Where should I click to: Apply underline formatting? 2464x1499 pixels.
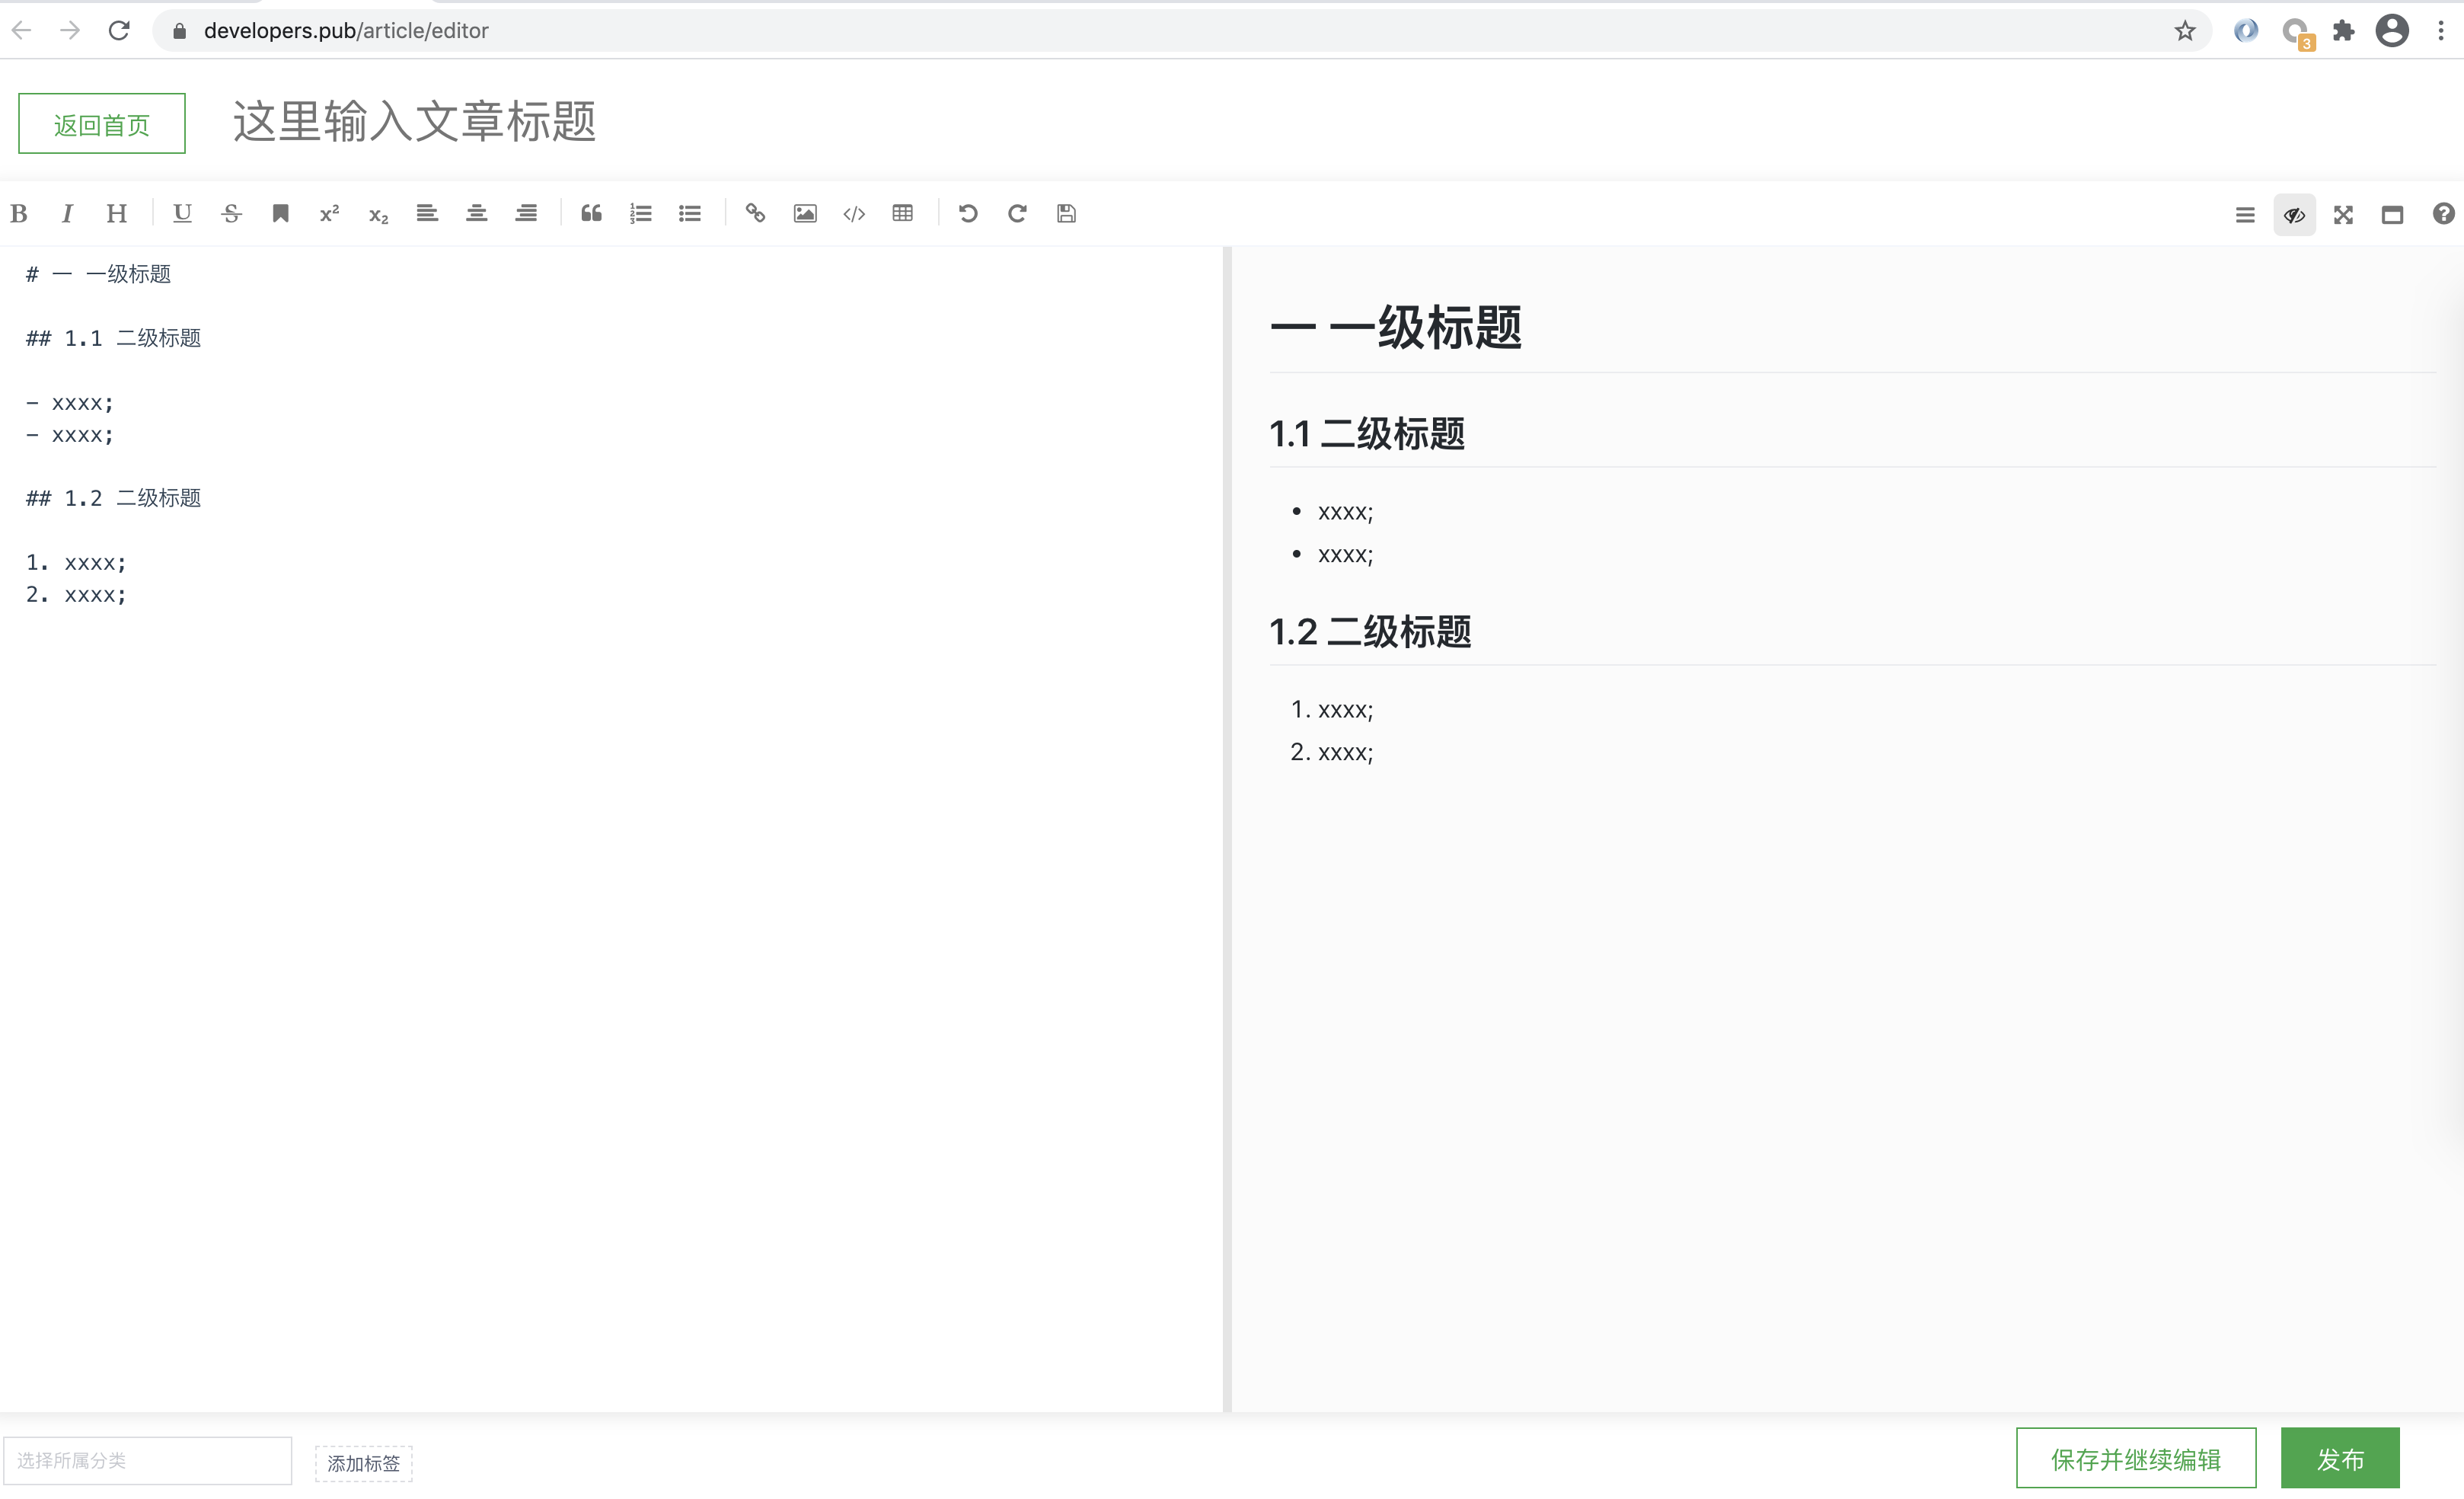point(182,213)
